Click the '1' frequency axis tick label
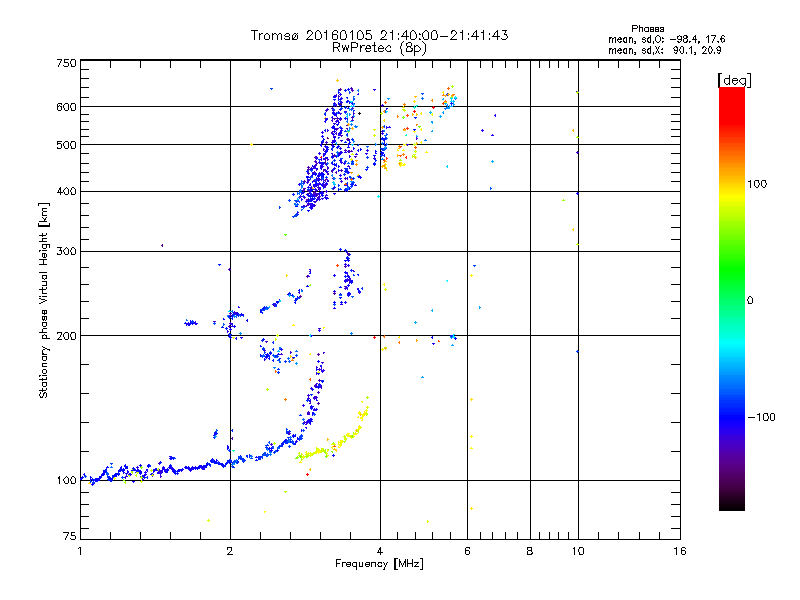800x600 pixels. [x=80, y=551]
